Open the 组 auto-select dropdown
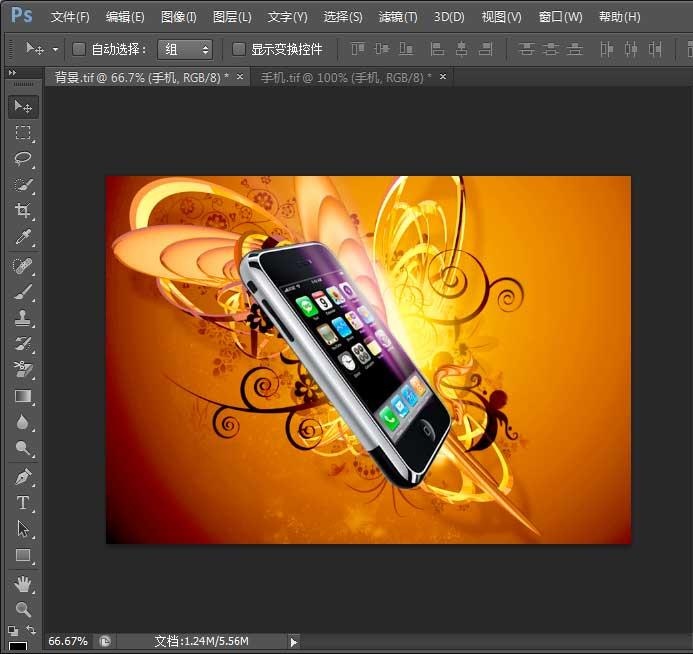693x654 pixels. [x=185, y=49]
